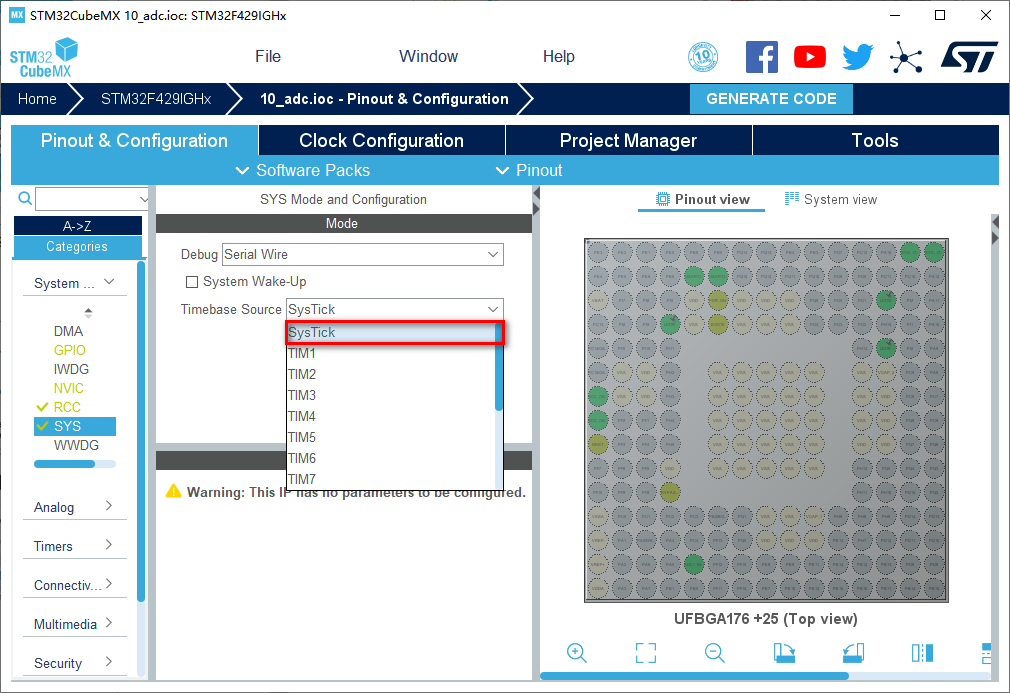Open the ST Facebook page icon
1010x693 pixels.
[x=762, y=57]
